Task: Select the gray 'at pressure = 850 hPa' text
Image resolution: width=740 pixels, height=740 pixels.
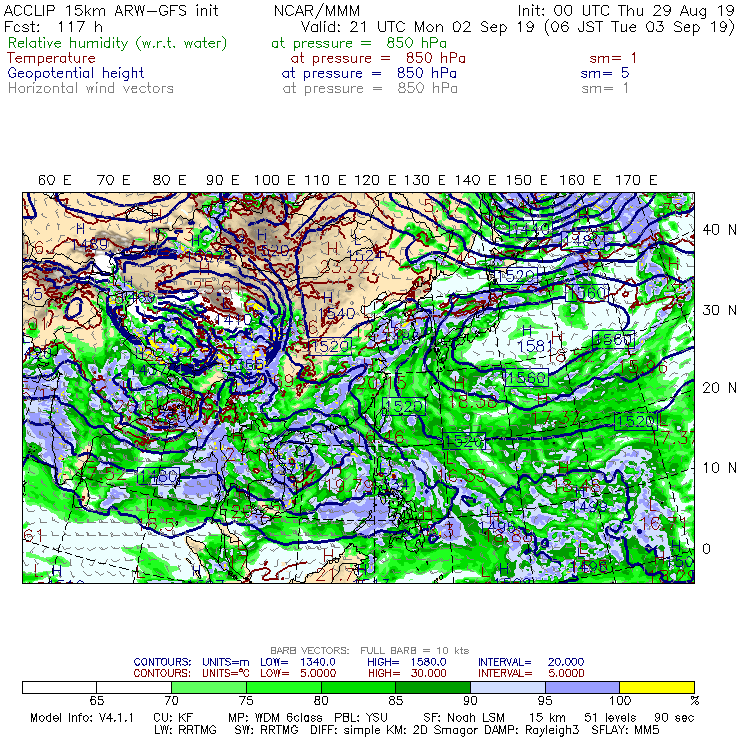Action: click(370, 88)
